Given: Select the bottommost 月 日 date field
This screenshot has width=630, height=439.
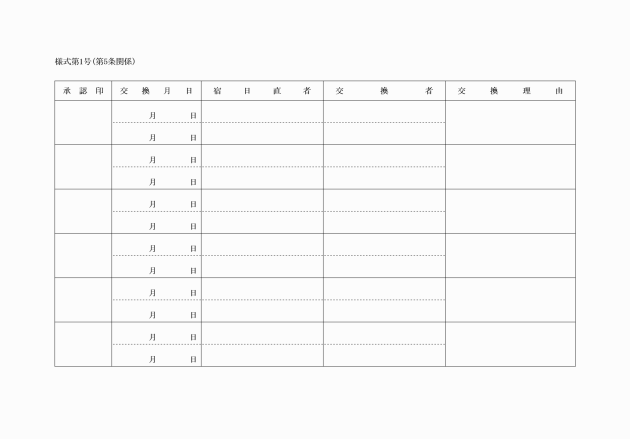Looking at the screenshot, I should [156, 355].
